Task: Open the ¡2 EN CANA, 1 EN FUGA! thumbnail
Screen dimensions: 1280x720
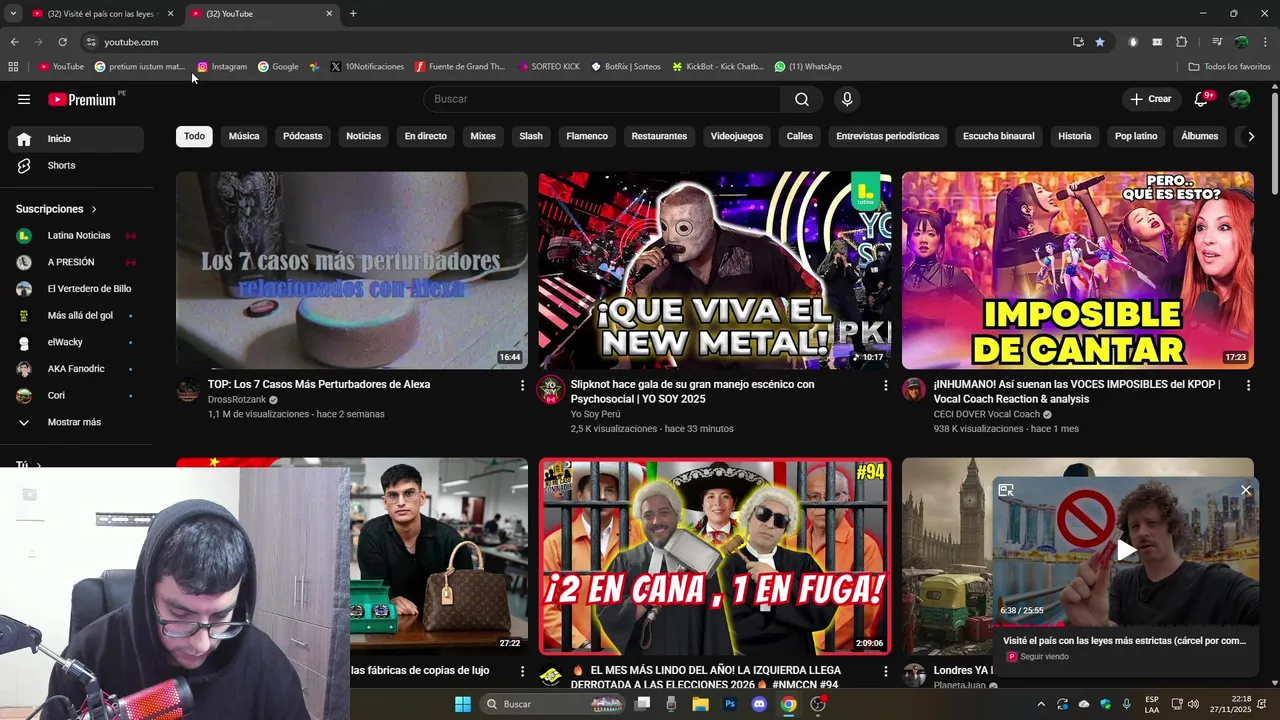Action: point(715,556)
